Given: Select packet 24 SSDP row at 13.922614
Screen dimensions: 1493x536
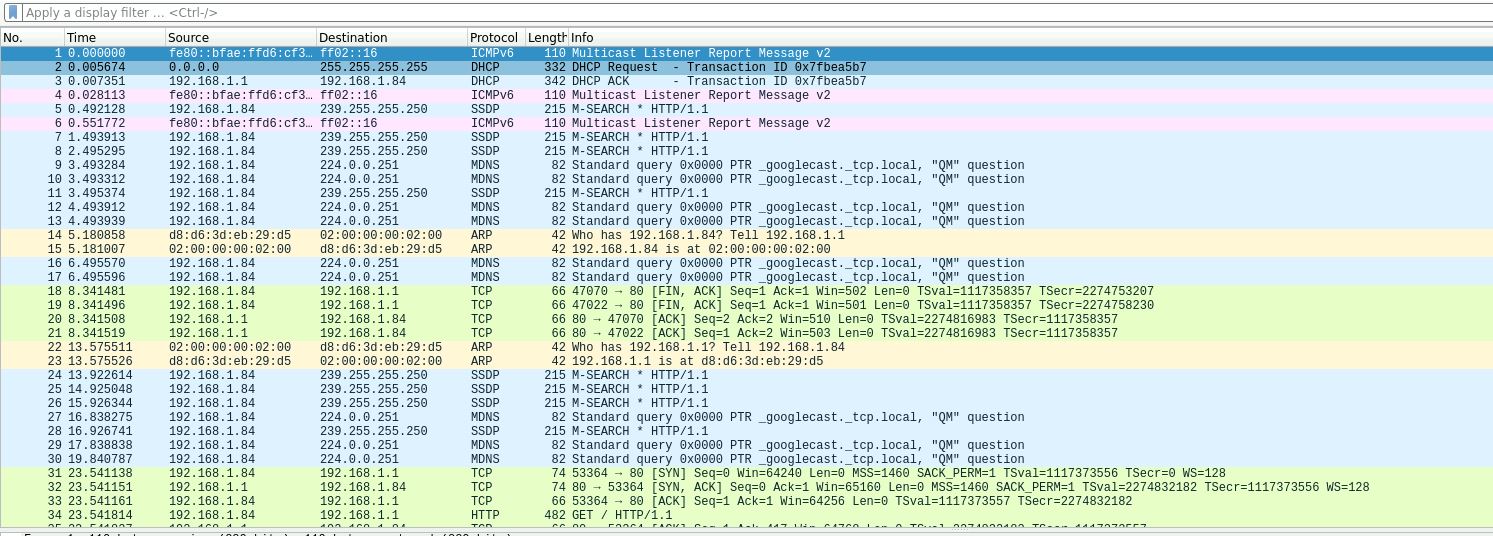Looking at the screenshot, I should tap(746, 375).
